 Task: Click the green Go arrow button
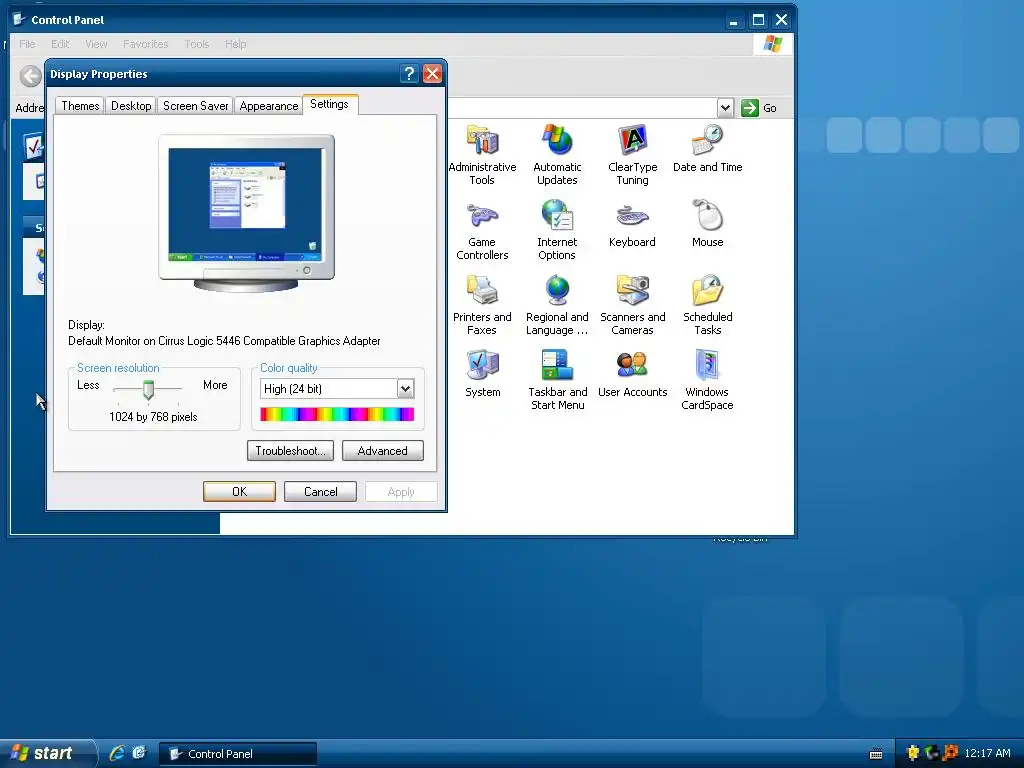(x=750, y=108)
